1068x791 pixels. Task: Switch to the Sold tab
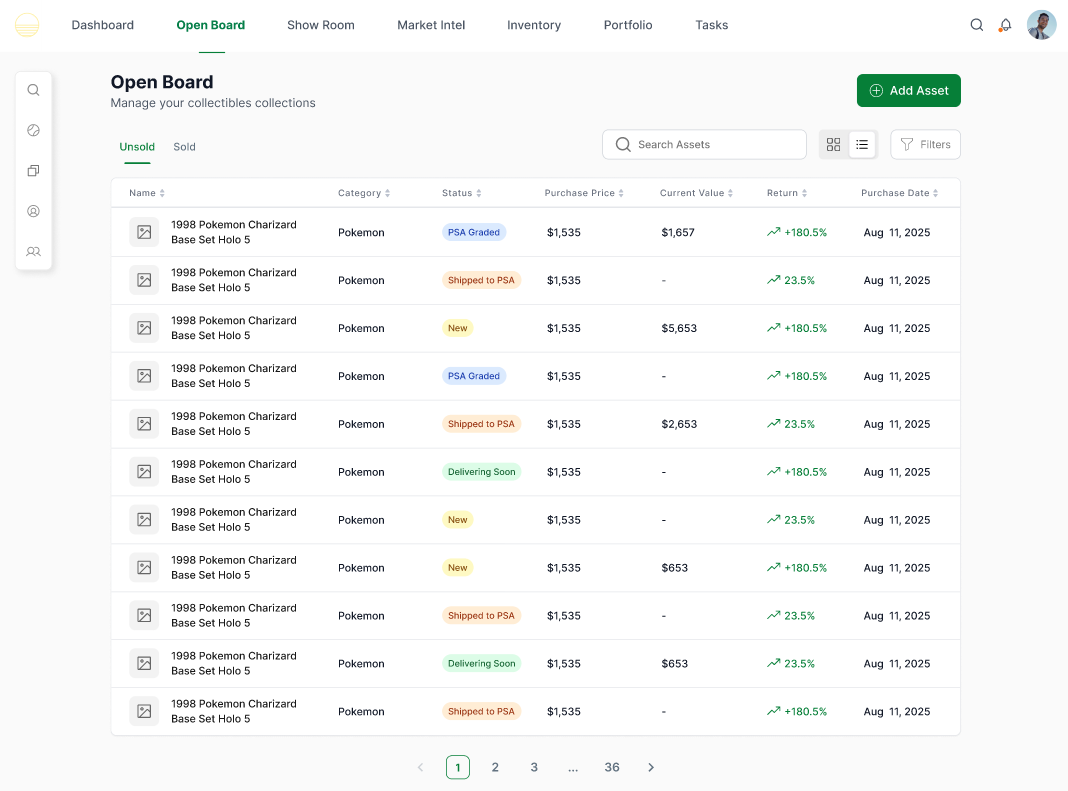[184, 146]
